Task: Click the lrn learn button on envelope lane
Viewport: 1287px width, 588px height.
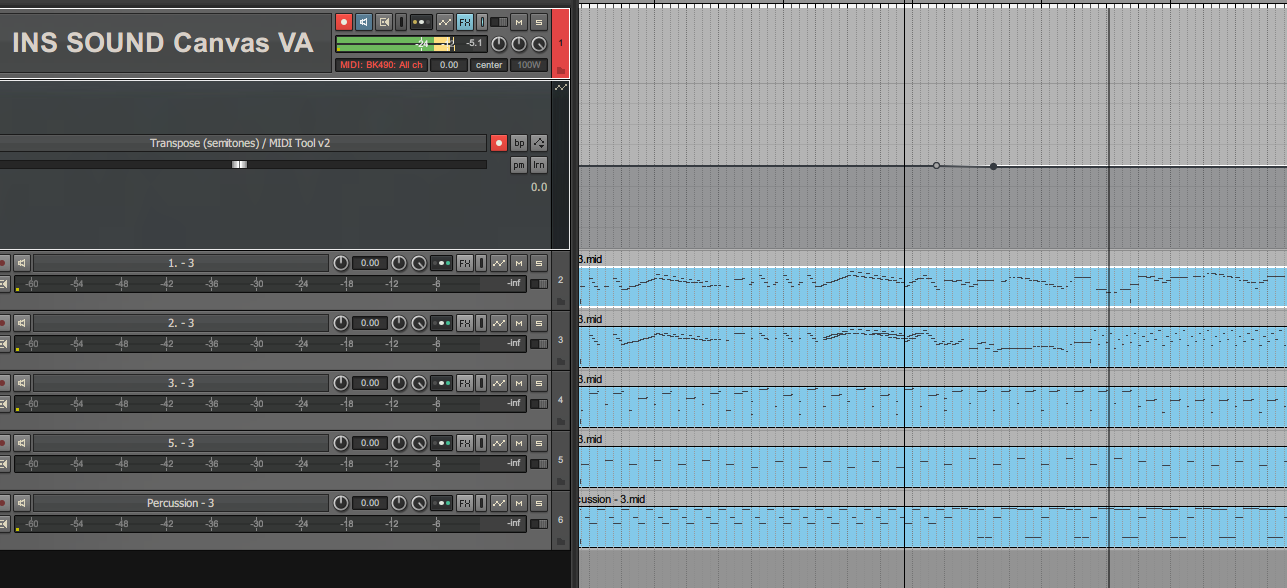Action: click(539, 165)
